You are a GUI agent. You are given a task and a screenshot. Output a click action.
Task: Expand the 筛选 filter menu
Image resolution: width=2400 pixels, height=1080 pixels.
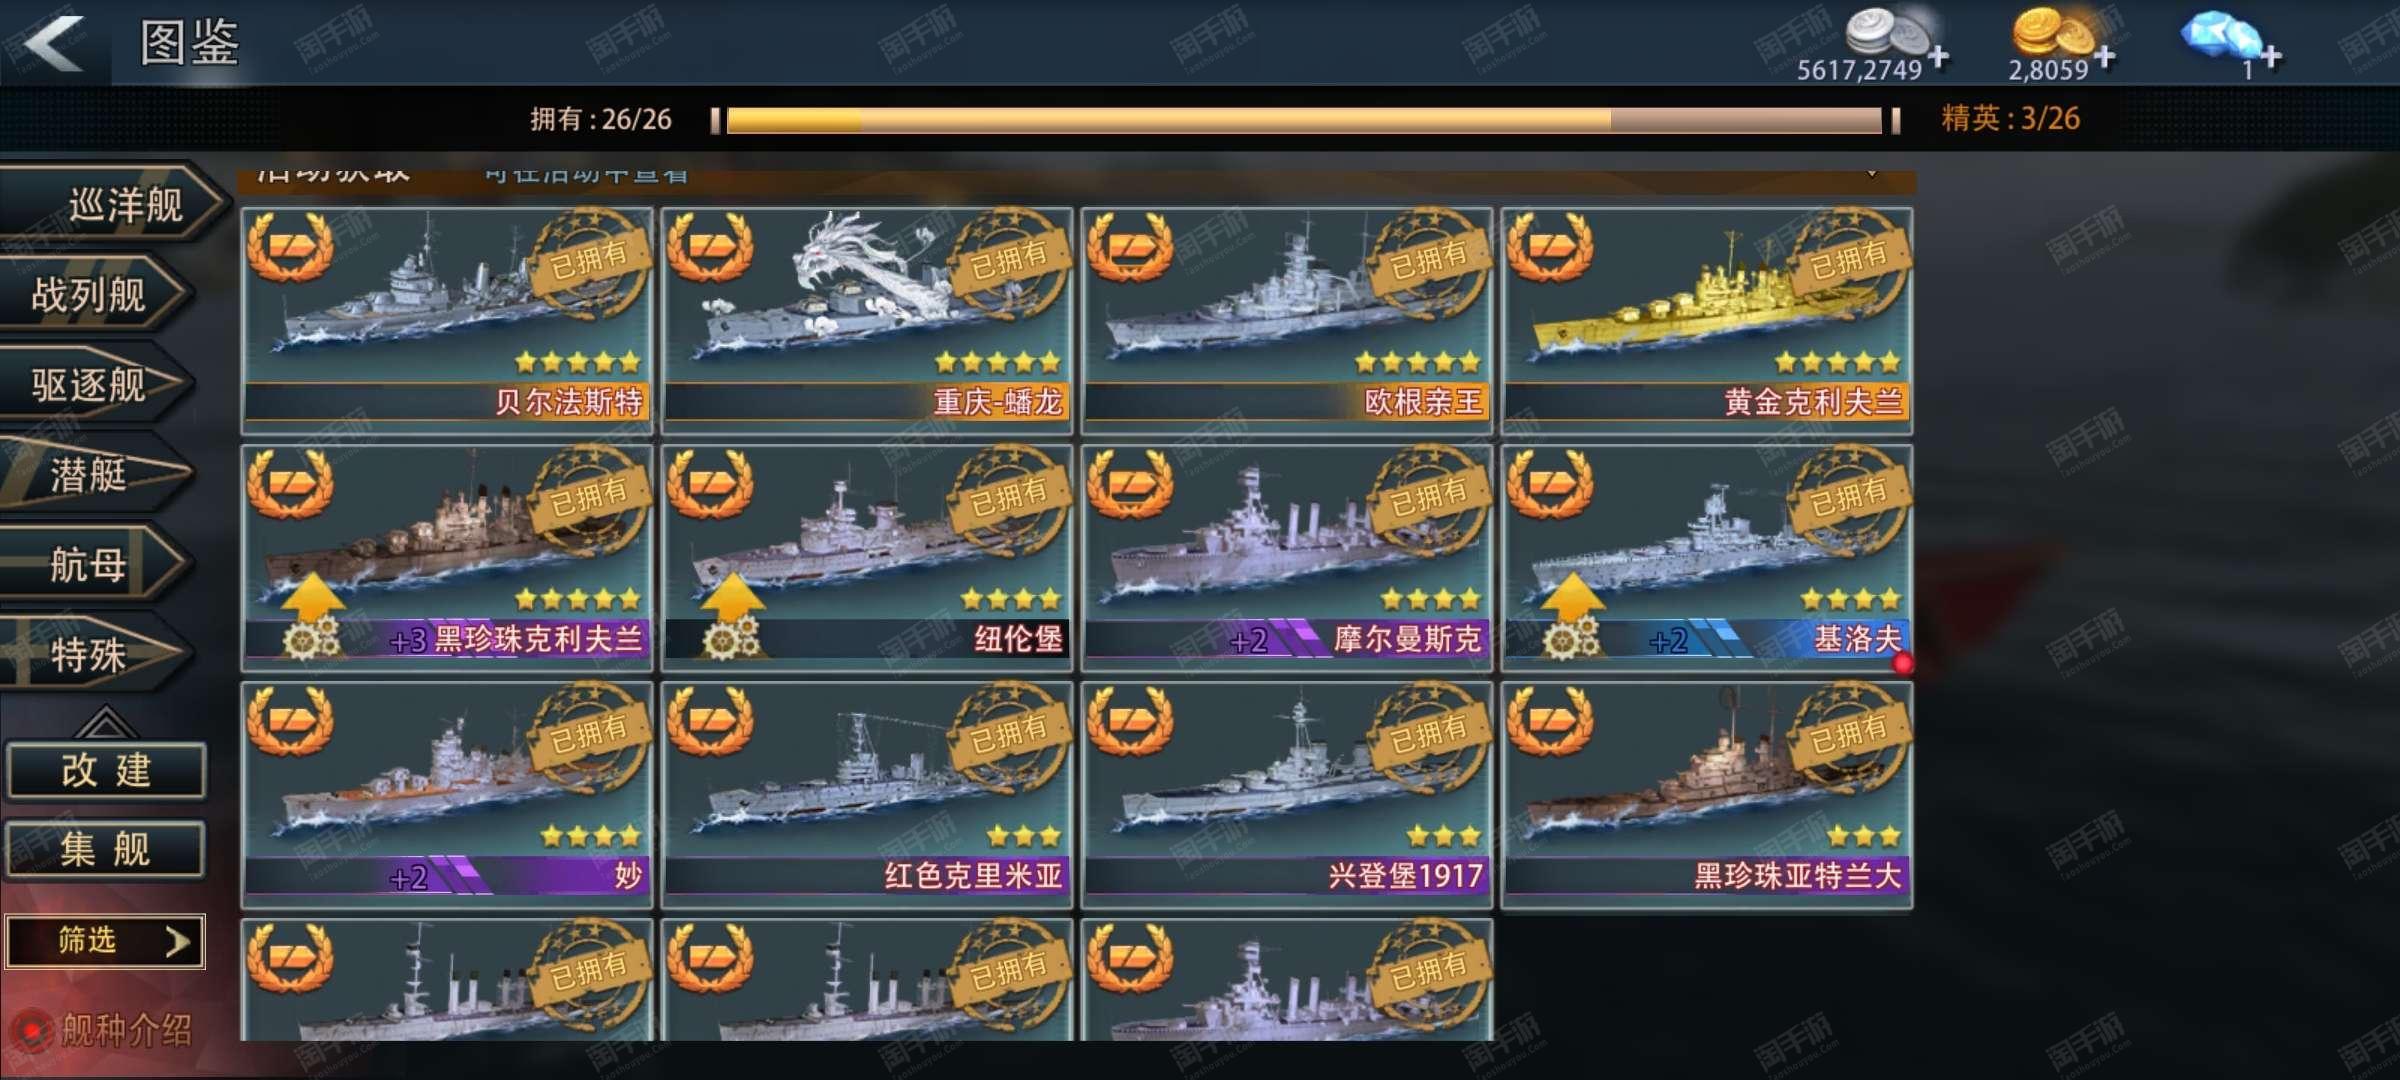click(105, 941)
